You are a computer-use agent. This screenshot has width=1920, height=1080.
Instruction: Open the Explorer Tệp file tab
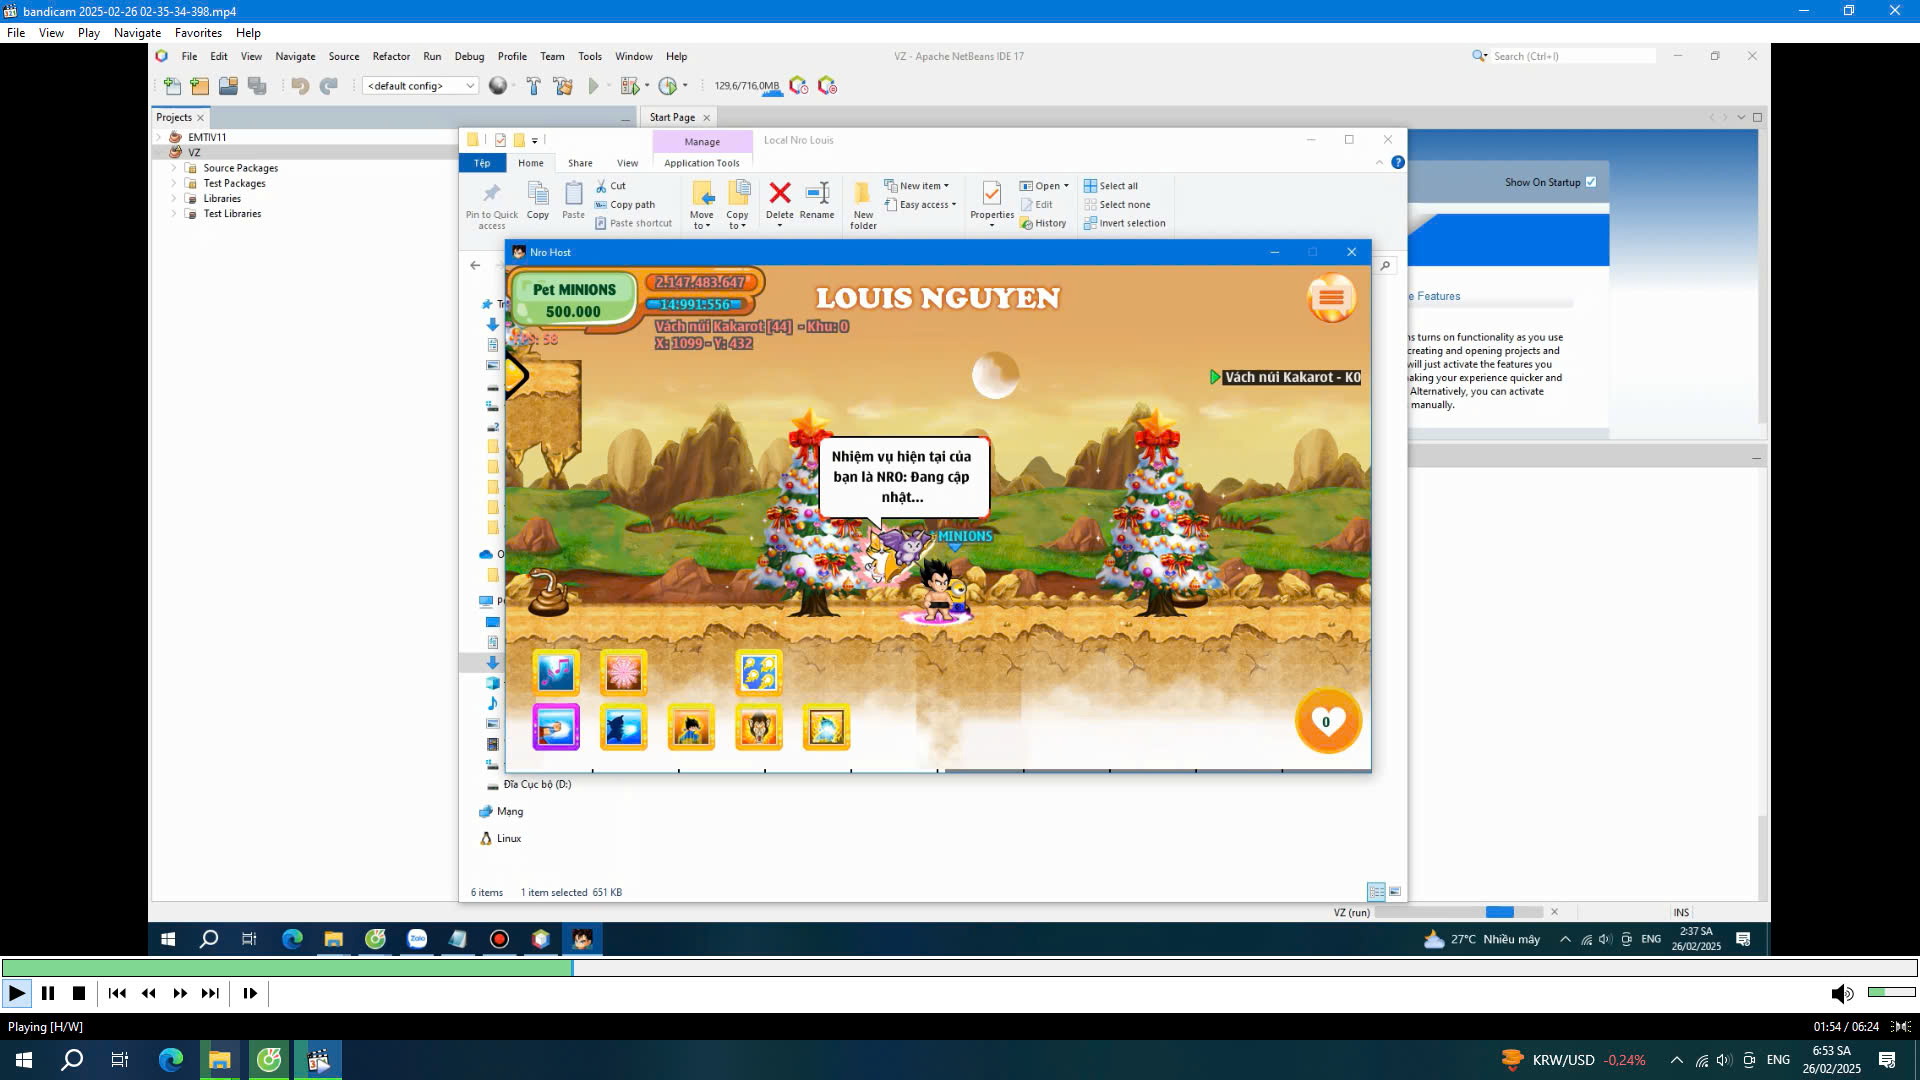[482, 163]
